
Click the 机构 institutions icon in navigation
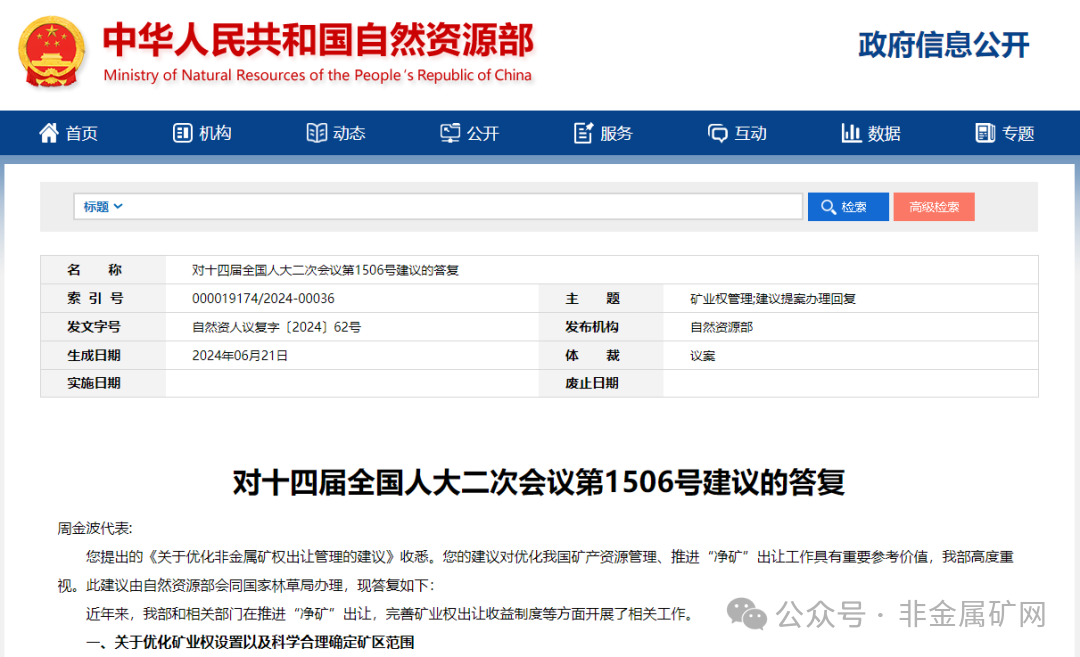click(181, 132)
